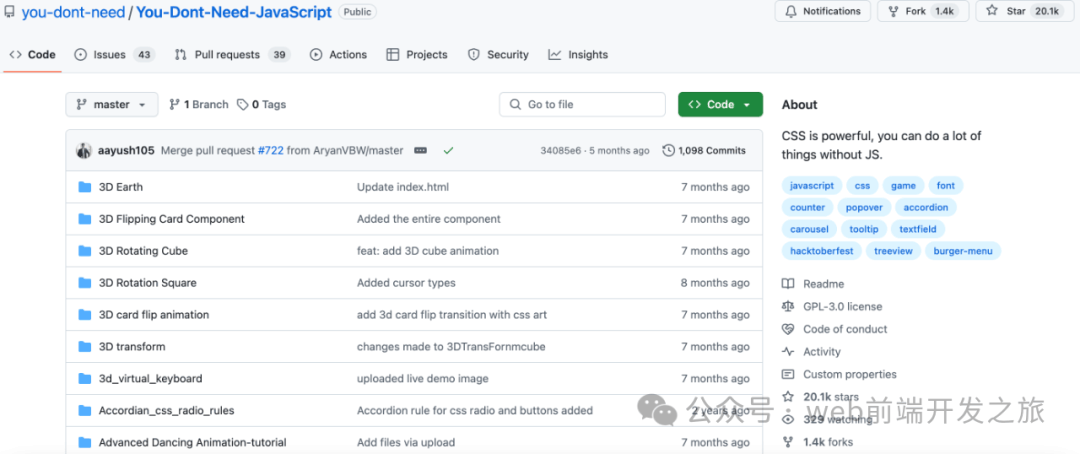This screenshot has width=1080, height=454.
Task: Select the burger-menu topic tag
Action: 963,251
